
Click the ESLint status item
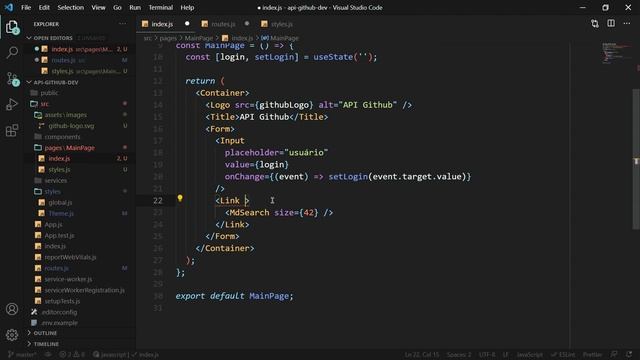[x=563, y=355]
